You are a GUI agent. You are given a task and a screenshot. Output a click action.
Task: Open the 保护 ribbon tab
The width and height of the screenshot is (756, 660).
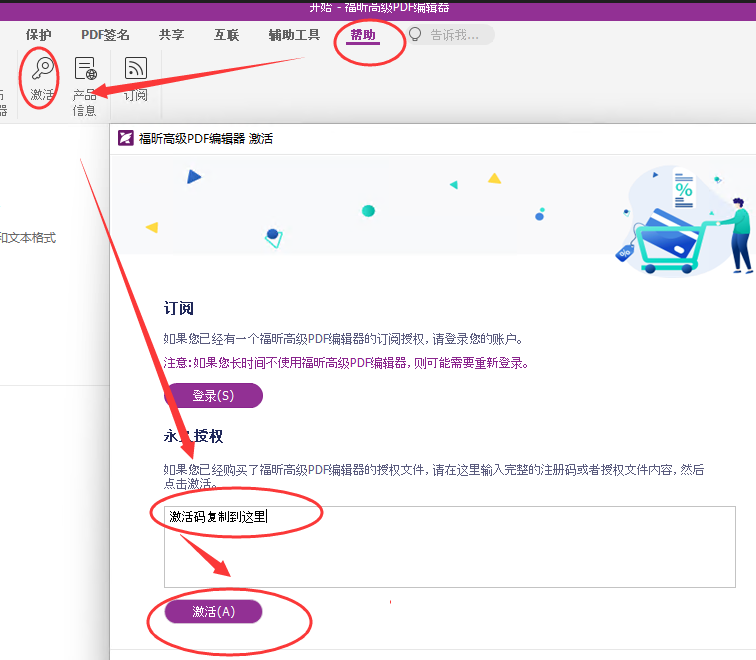39,35
